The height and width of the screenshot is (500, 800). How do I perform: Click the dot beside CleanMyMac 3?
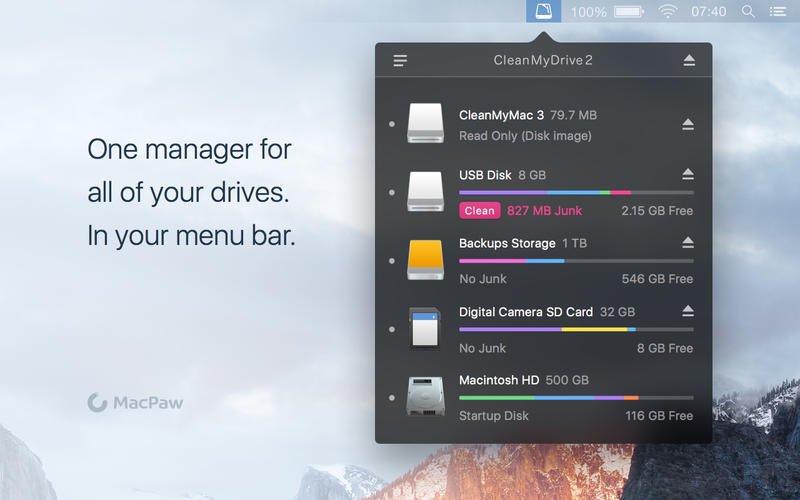(392, 124)
